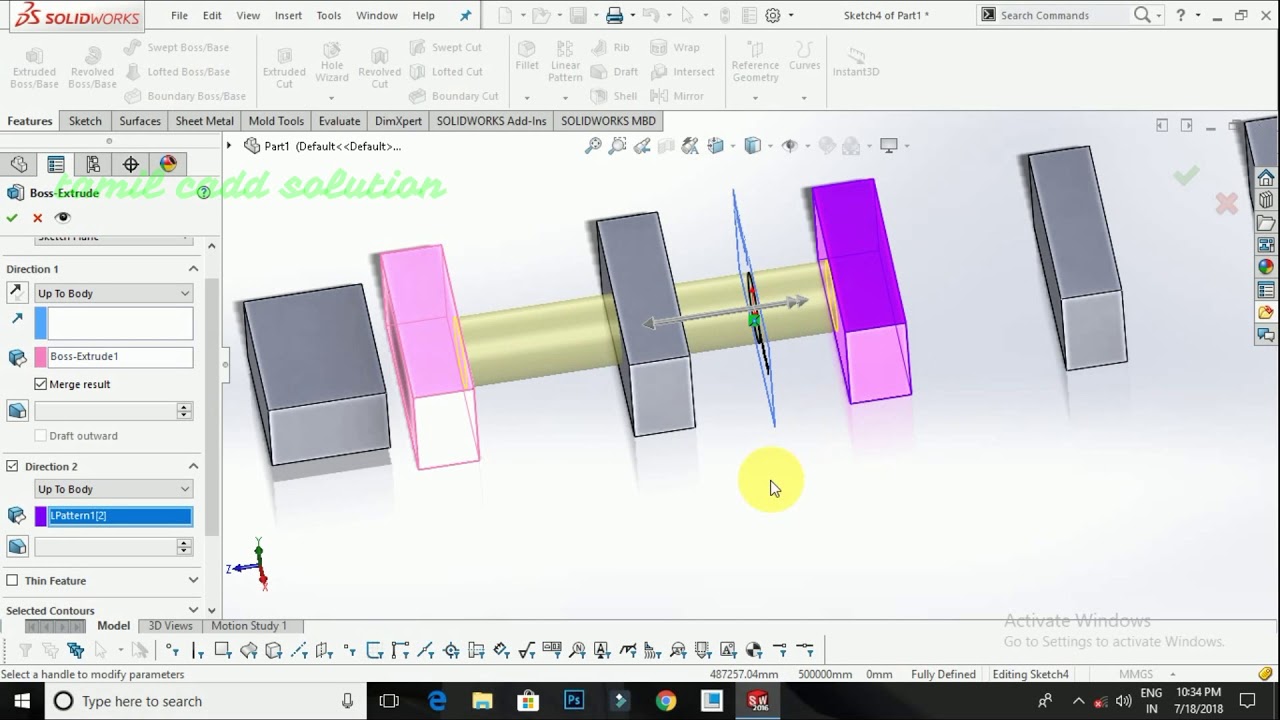Open Direction 2 Up To Body dropdown
Screen dimensions: 1280x720
coord(113,489)
